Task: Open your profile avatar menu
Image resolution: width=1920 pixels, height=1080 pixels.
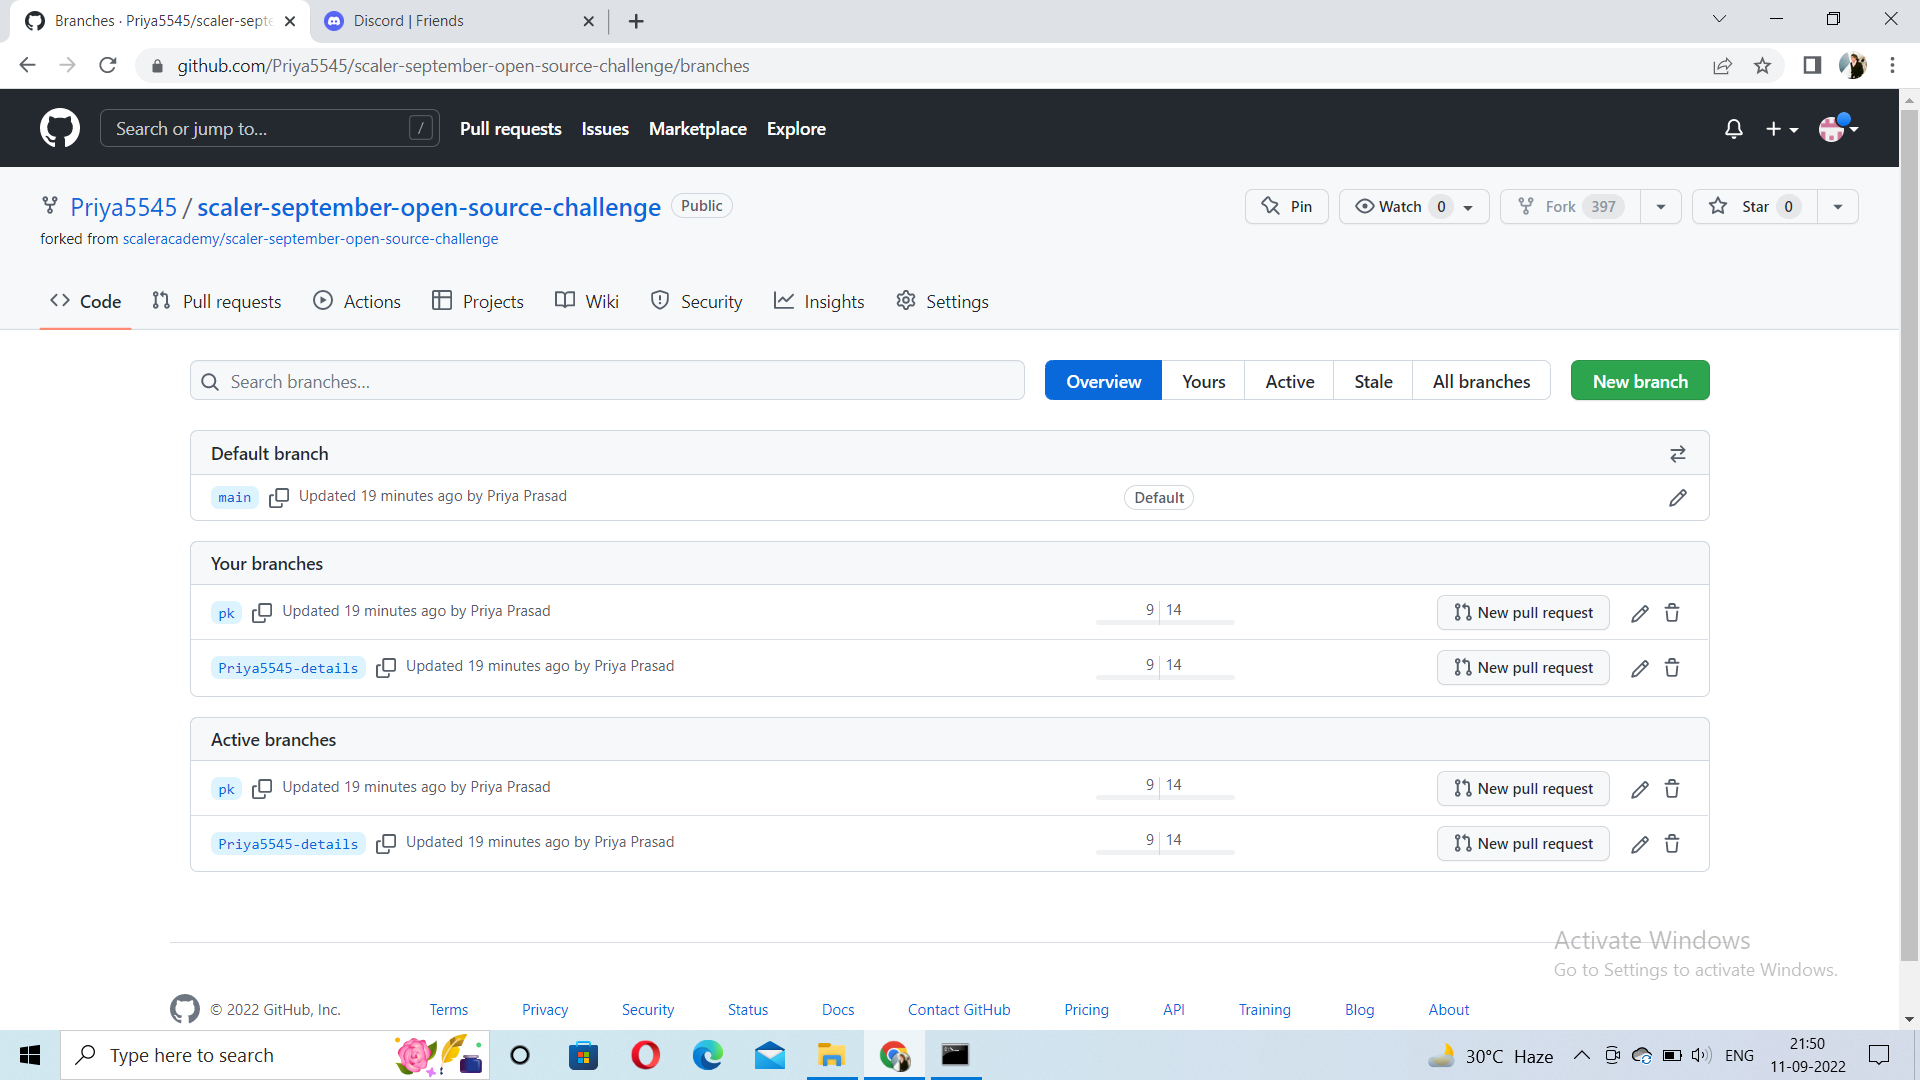Action: click(1838, 128)
